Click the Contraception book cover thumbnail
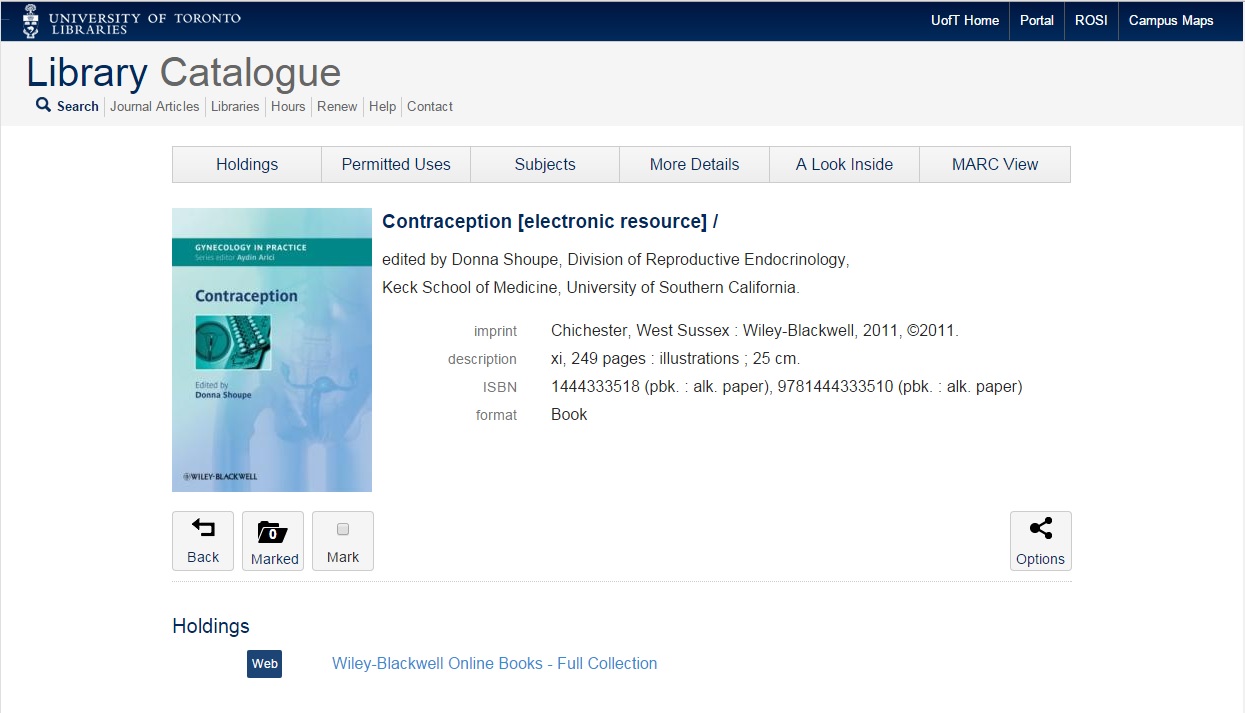Image resolution: width=1245 pixels, height=713 pixels. [x=272, y=350]
